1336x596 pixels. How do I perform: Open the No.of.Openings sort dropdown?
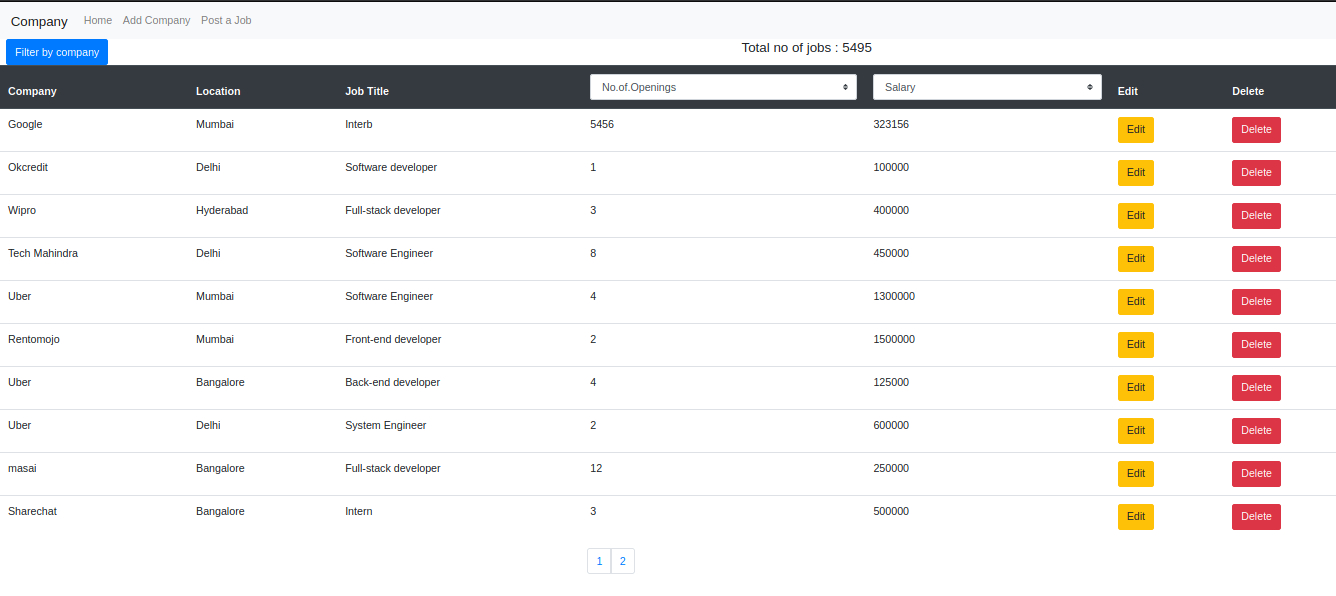[723, 87]
